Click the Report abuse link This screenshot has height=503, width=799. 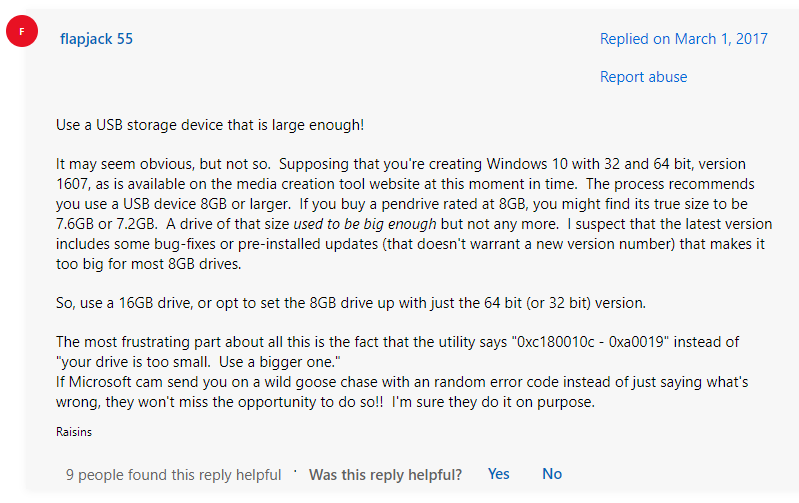click(x=643, y=77)
